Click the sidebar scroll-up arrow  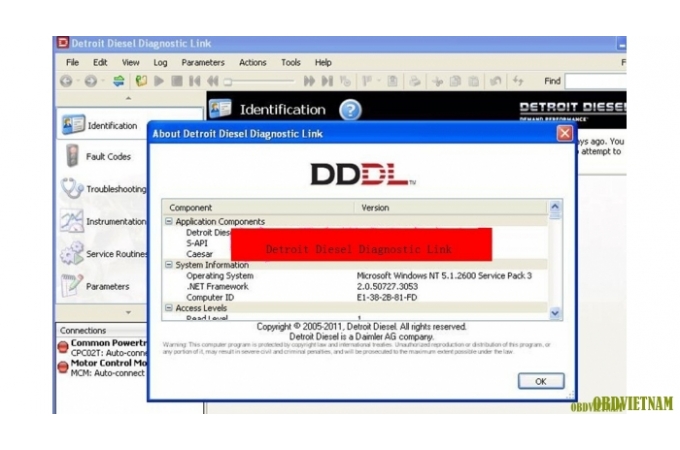128,98
